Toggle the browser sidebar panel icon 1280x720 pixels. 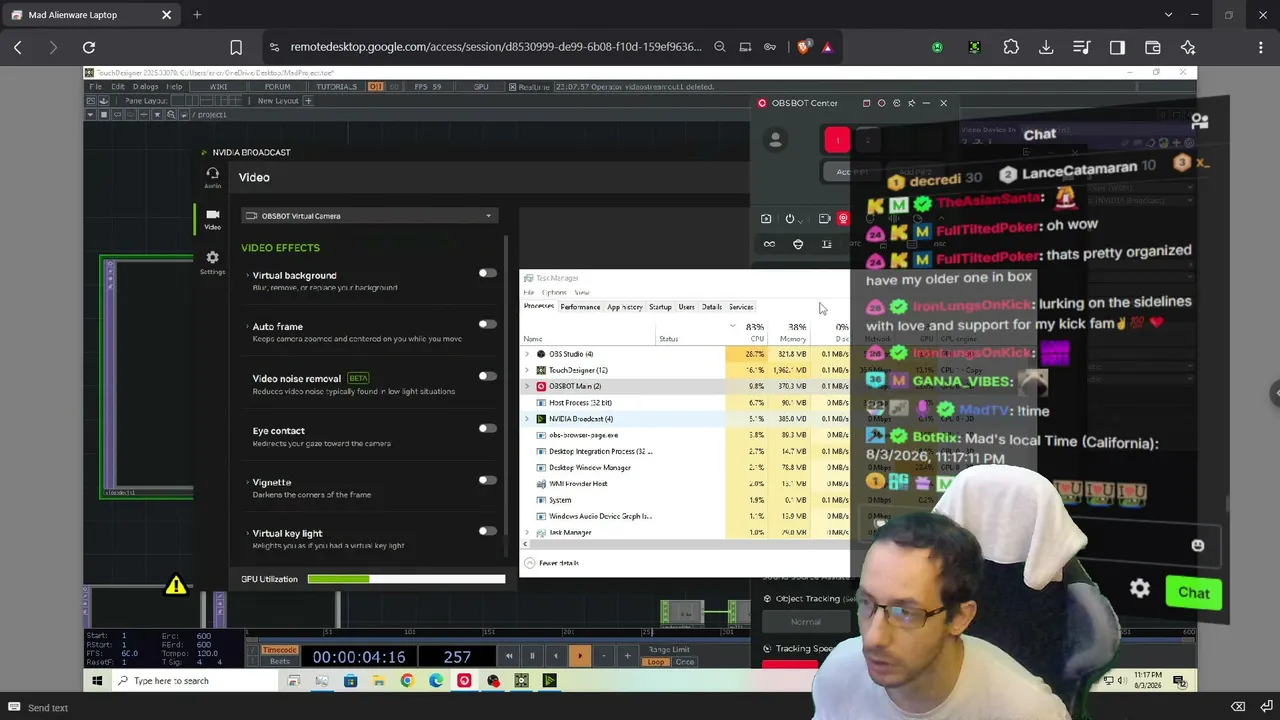1117,47
